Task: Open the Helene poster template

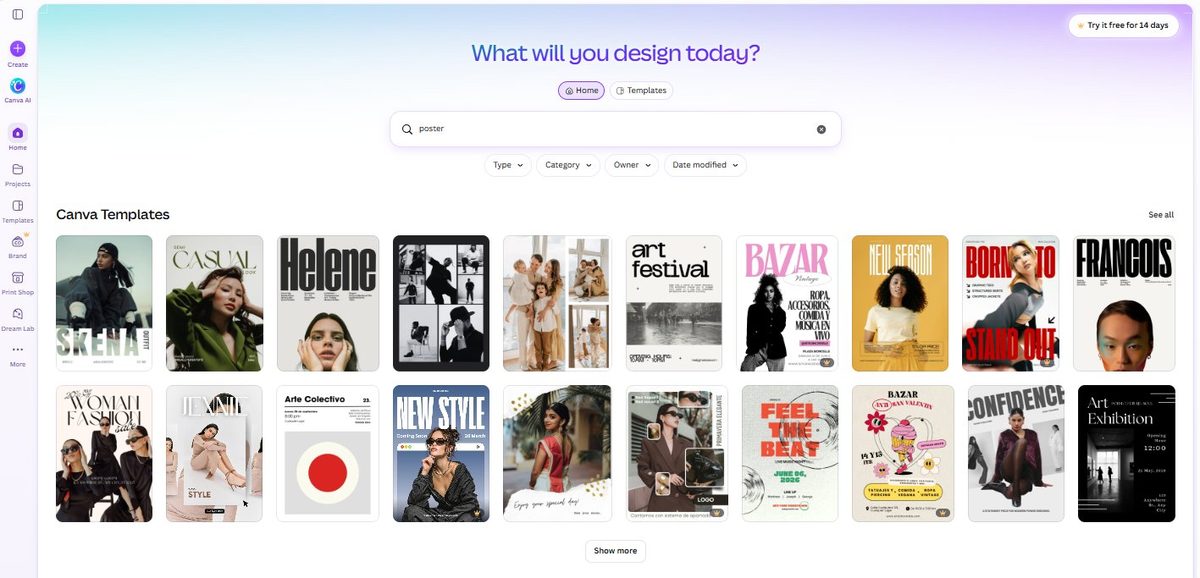Action: point(328,303)
